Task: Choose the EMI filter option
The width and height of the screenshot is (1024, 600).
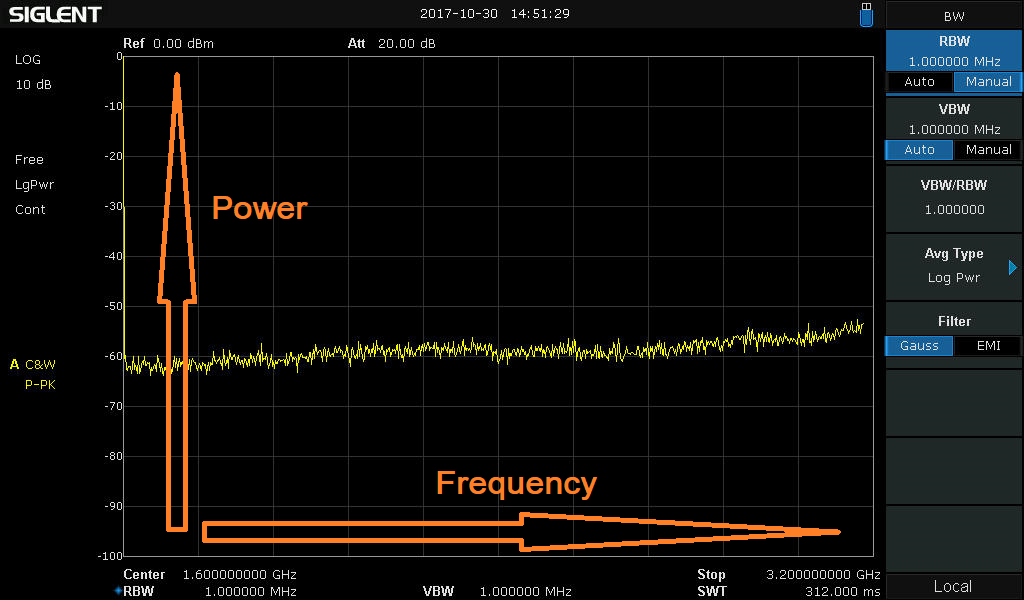Action: coord(988,346)
